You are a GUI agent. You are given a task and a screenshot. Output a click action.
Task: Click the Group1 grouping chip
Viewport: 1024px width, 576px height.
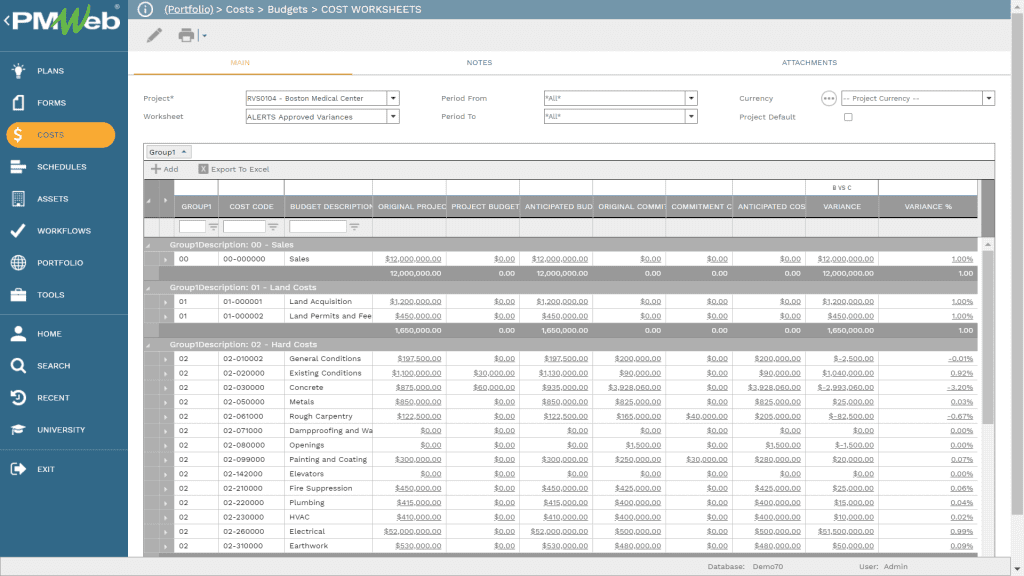point(168,152)
